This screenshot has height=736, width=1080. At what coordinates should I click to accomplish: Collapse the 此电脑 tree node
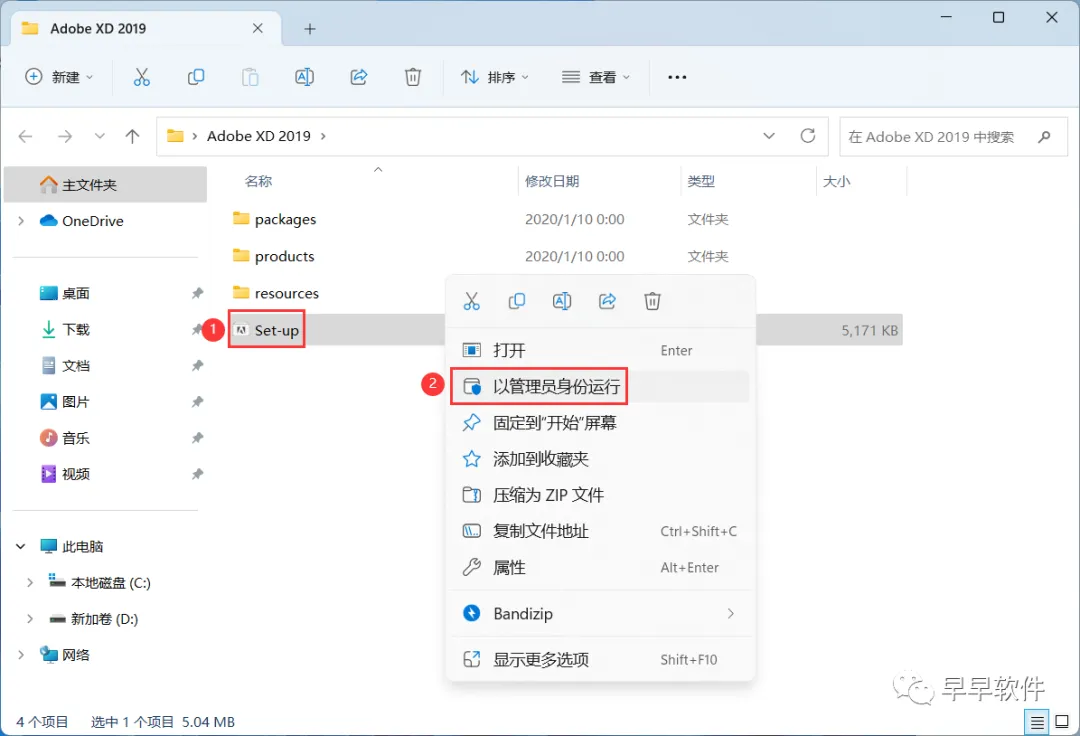[x=21, y=547]
